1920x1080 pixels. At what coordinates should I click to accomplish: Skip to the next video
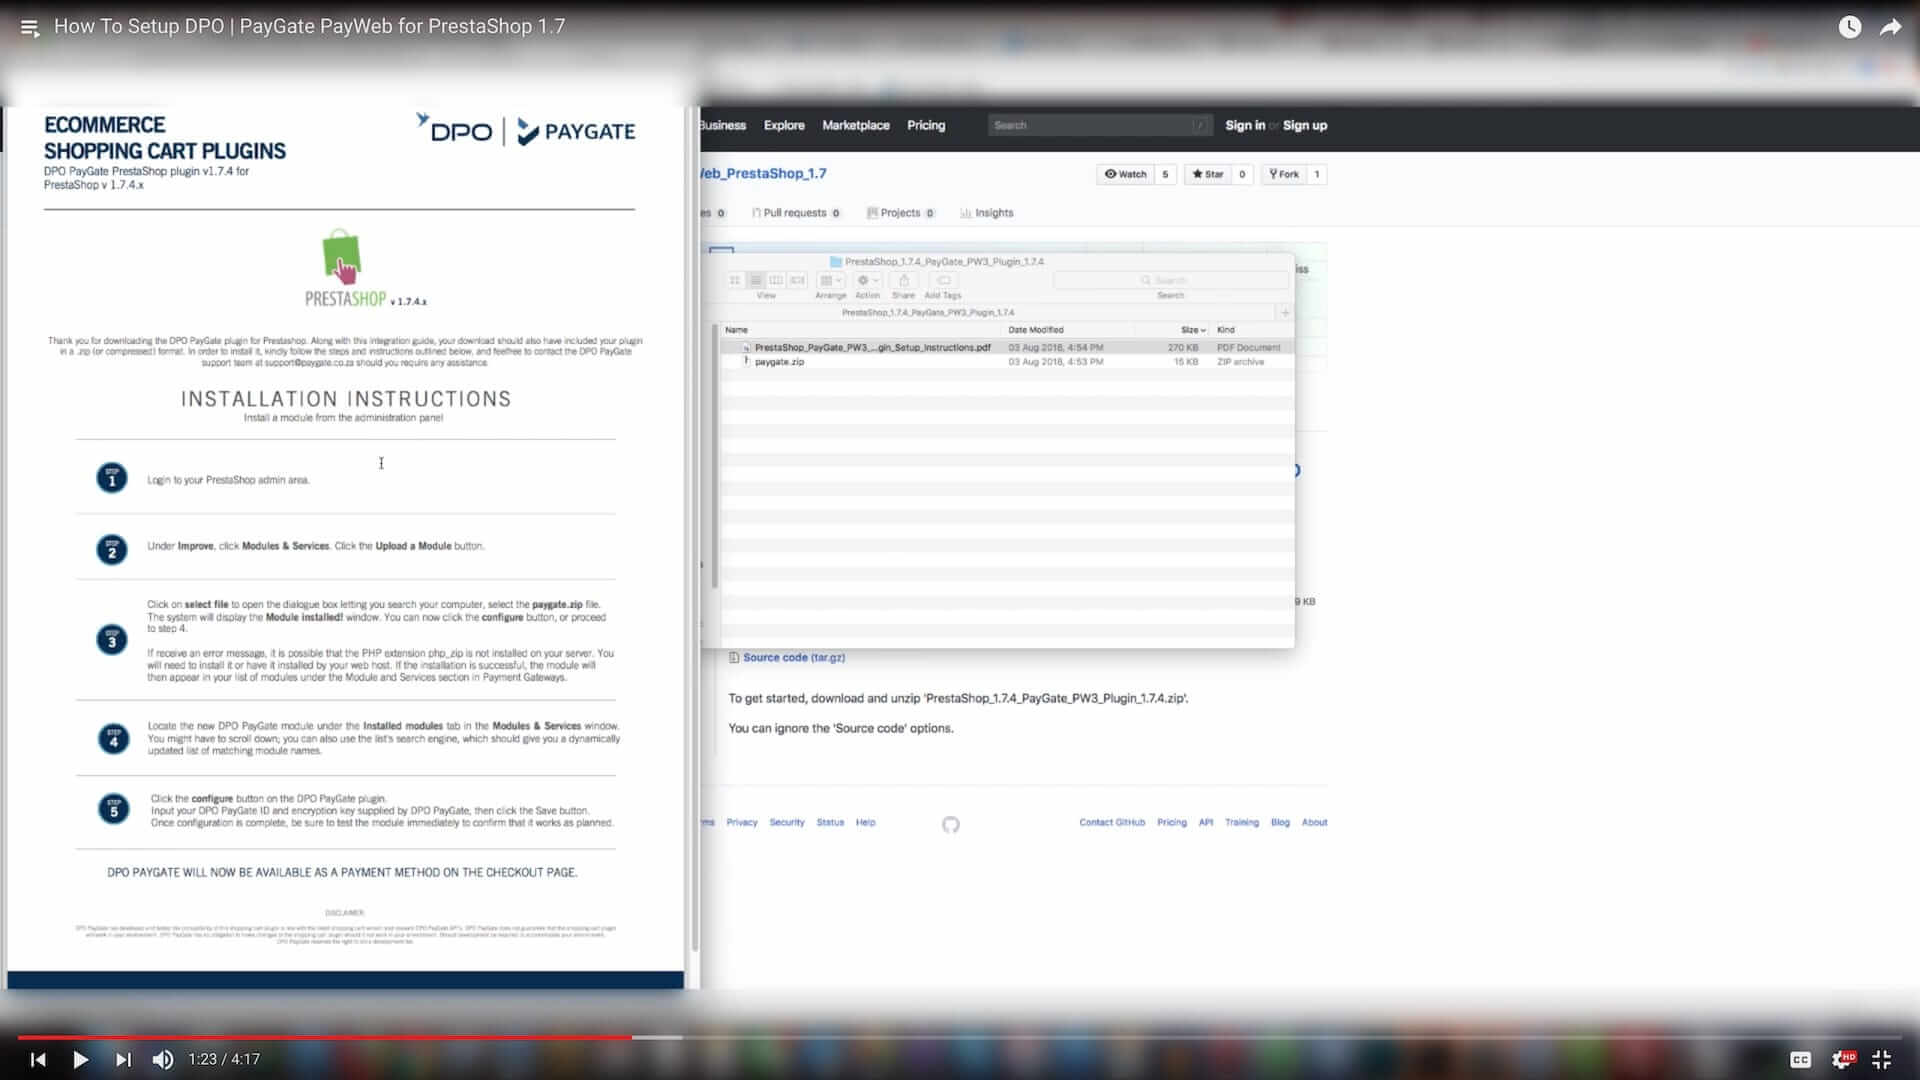tap(123, 1059)
